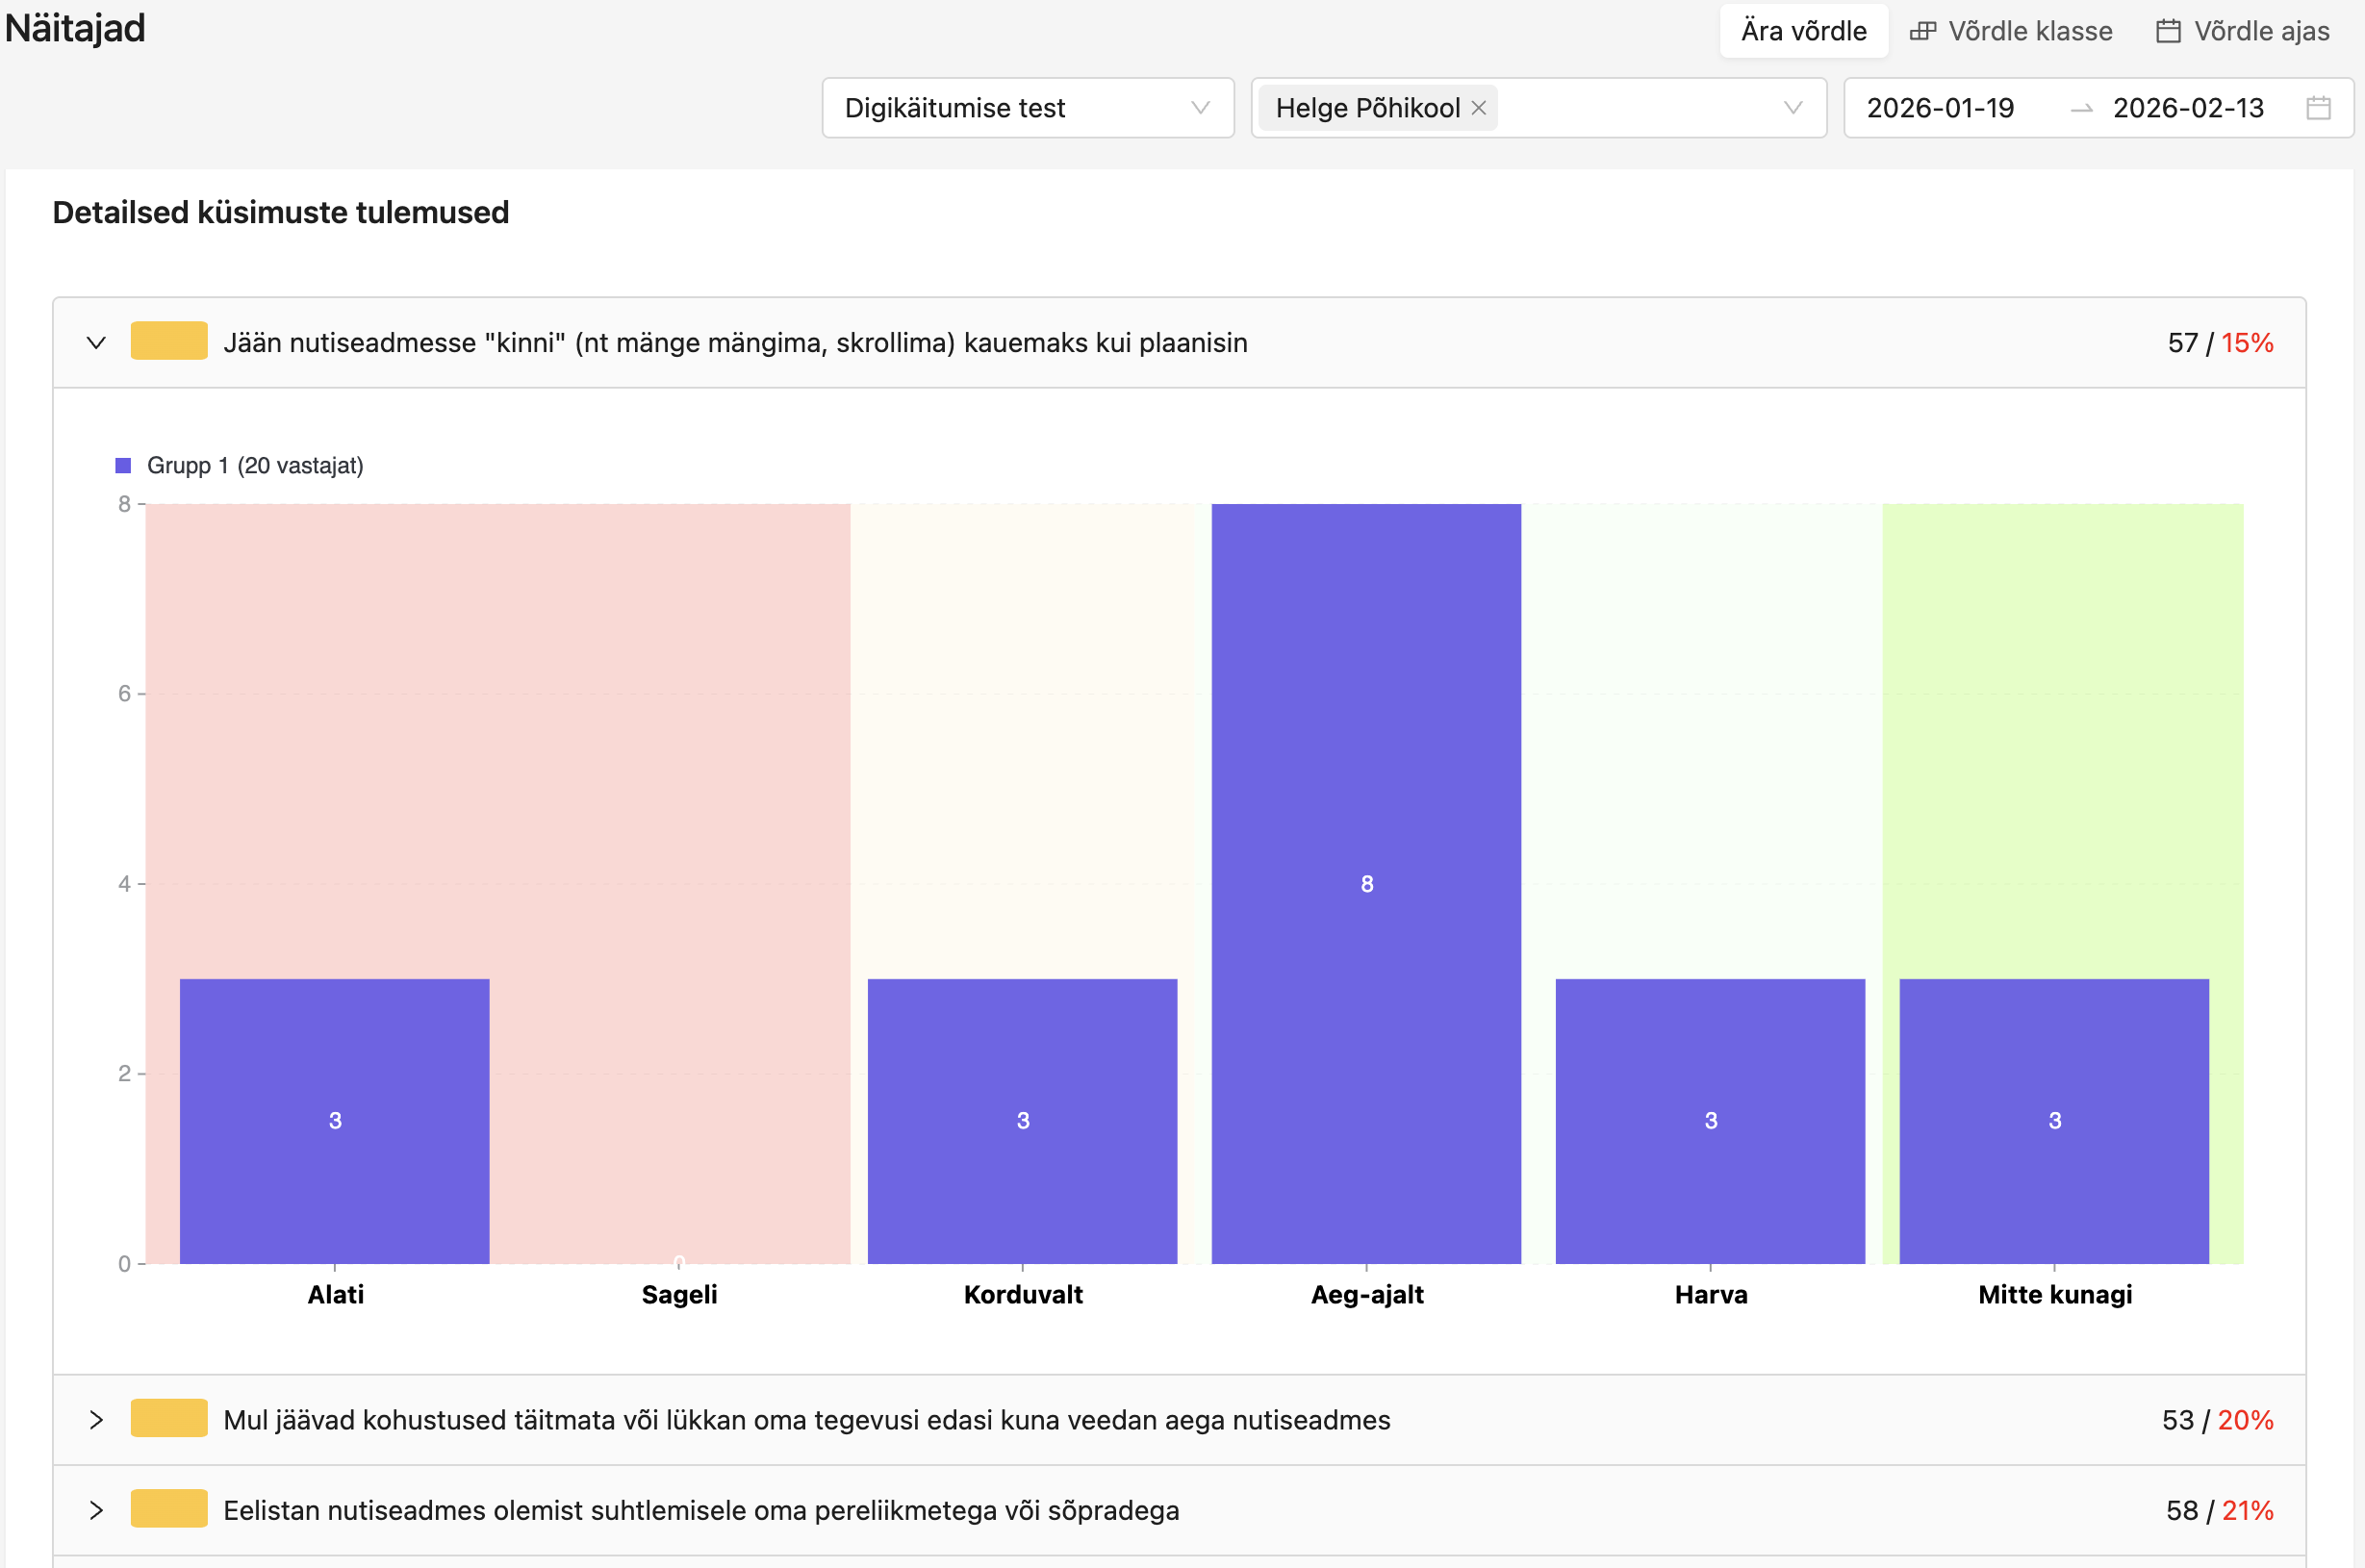Toggle Grupp 1 legend square marker

pos(124,466)
